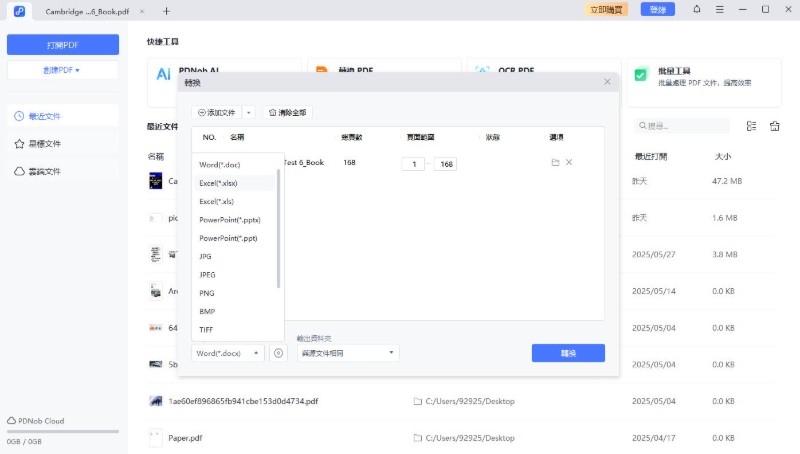Click the PDNob AI tool icon

(163, 74)
